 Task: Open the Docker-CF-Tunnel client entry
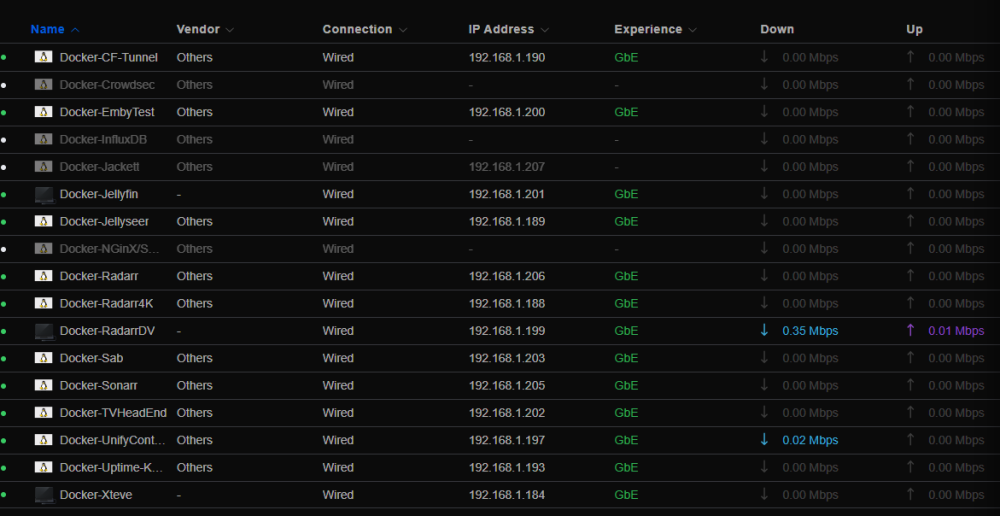point(108,57)
